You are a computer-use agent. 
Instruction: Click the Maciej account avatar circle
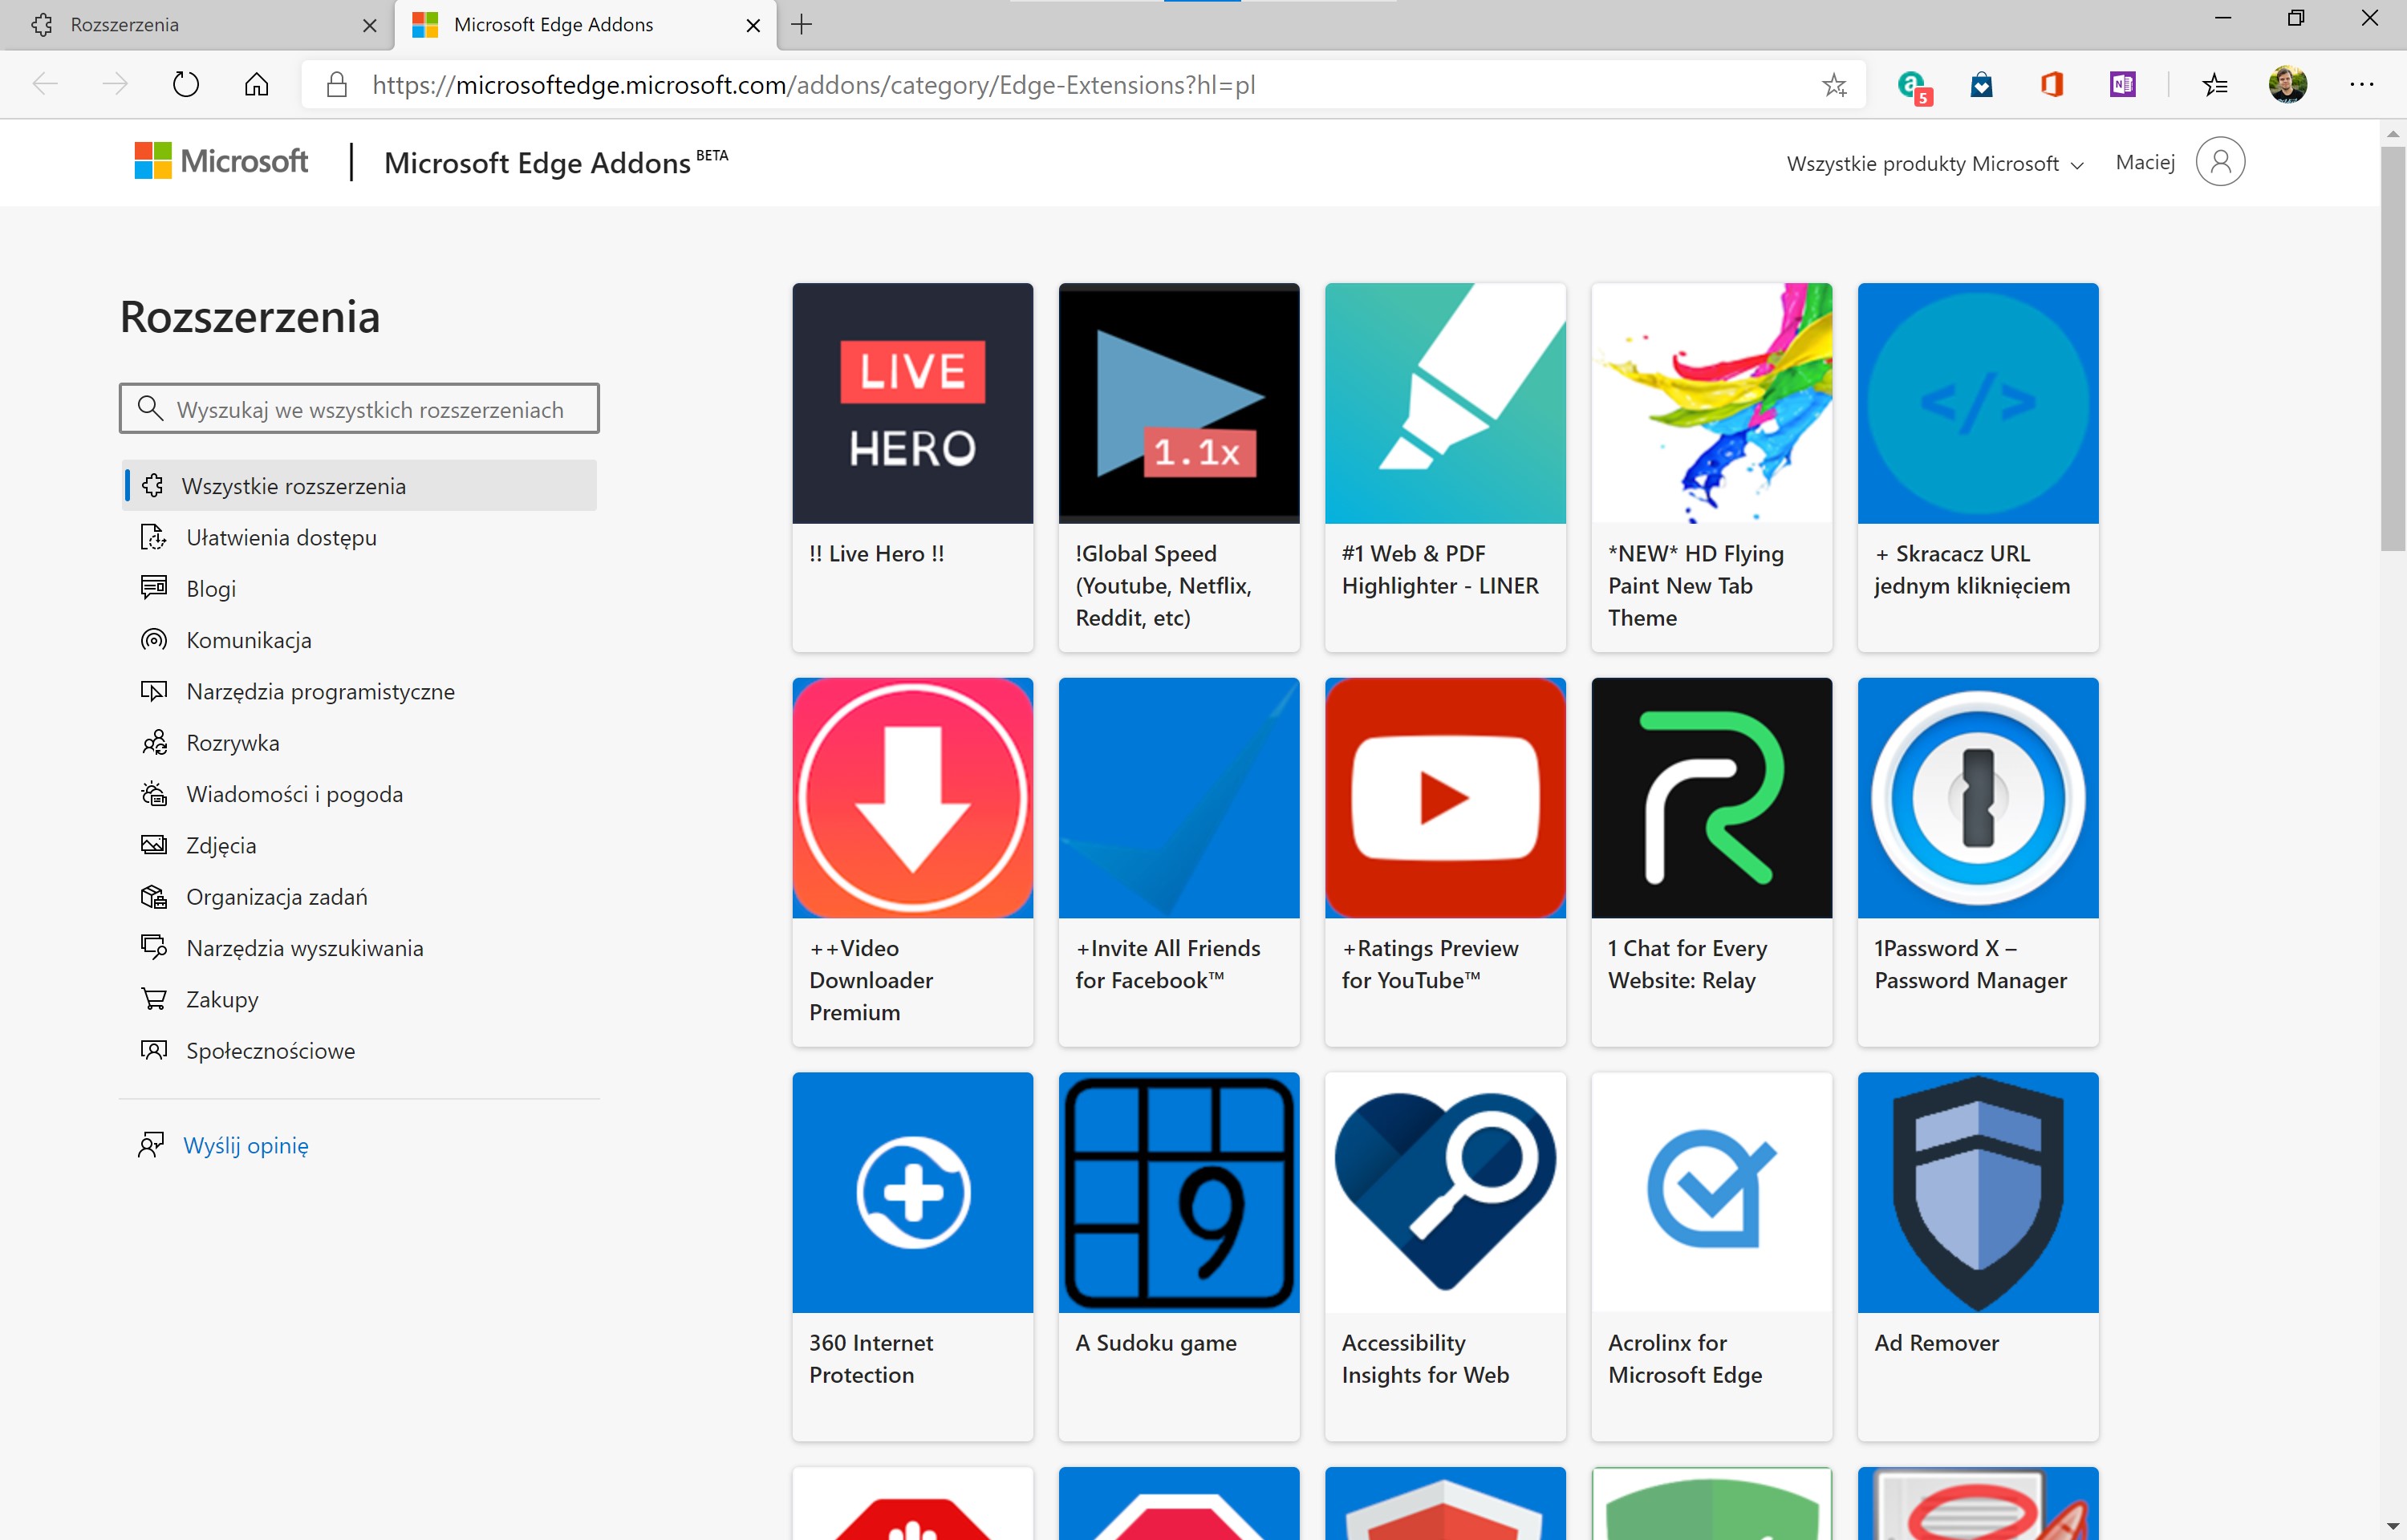(2220, 161)
